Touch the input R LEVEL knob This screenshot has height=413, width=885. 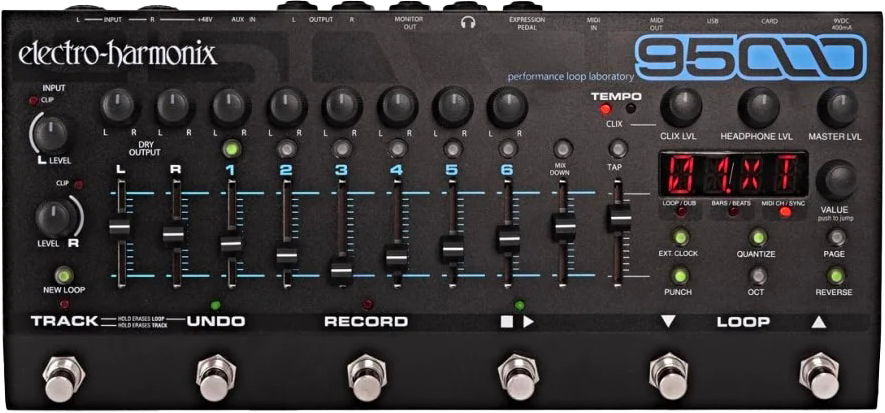click(x=54, y=217)
